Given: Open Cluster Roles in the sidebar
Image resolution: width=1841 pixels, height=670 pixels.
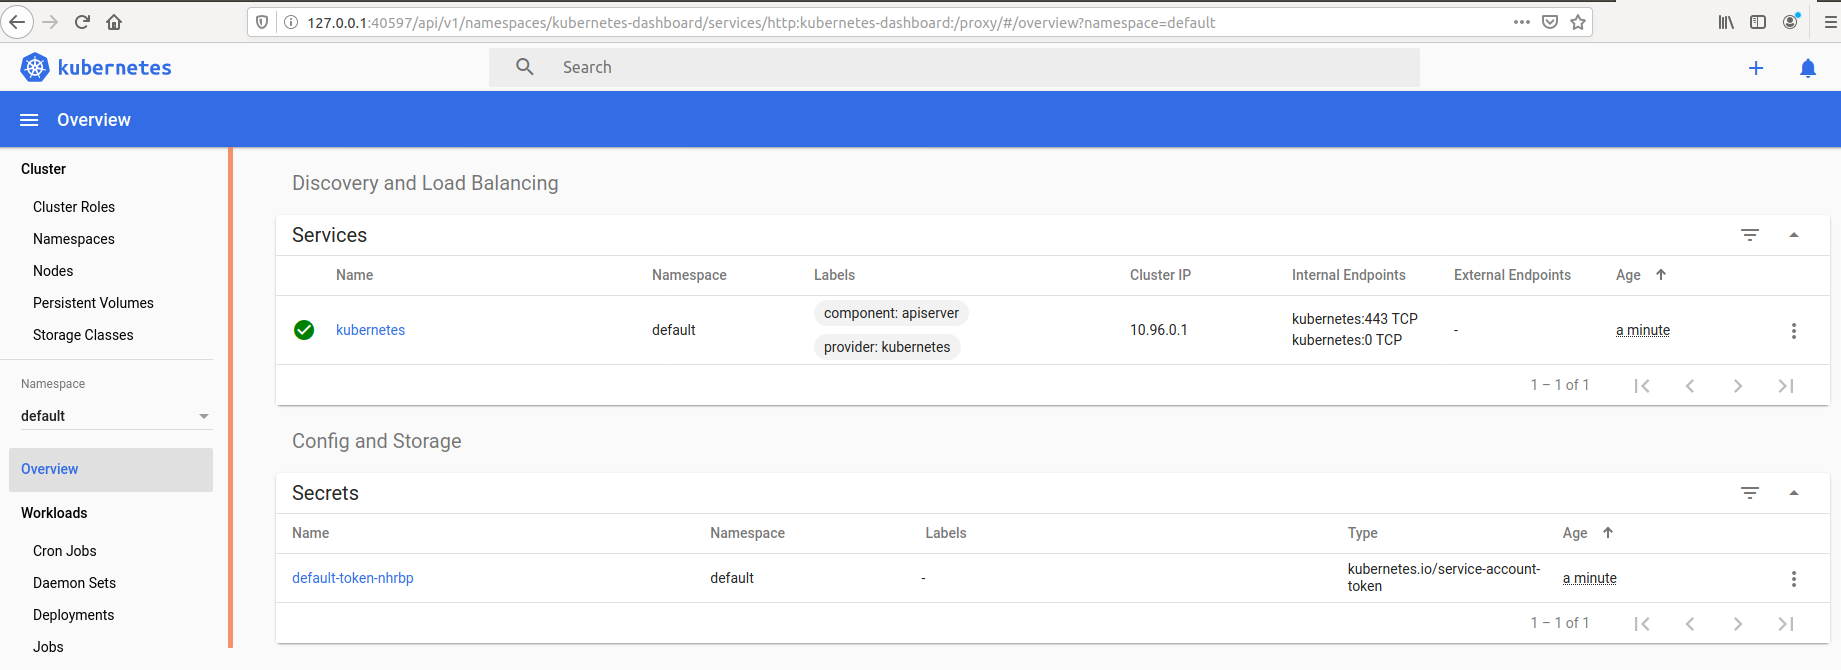Looking at the screenshot, I should coord(74,207).
